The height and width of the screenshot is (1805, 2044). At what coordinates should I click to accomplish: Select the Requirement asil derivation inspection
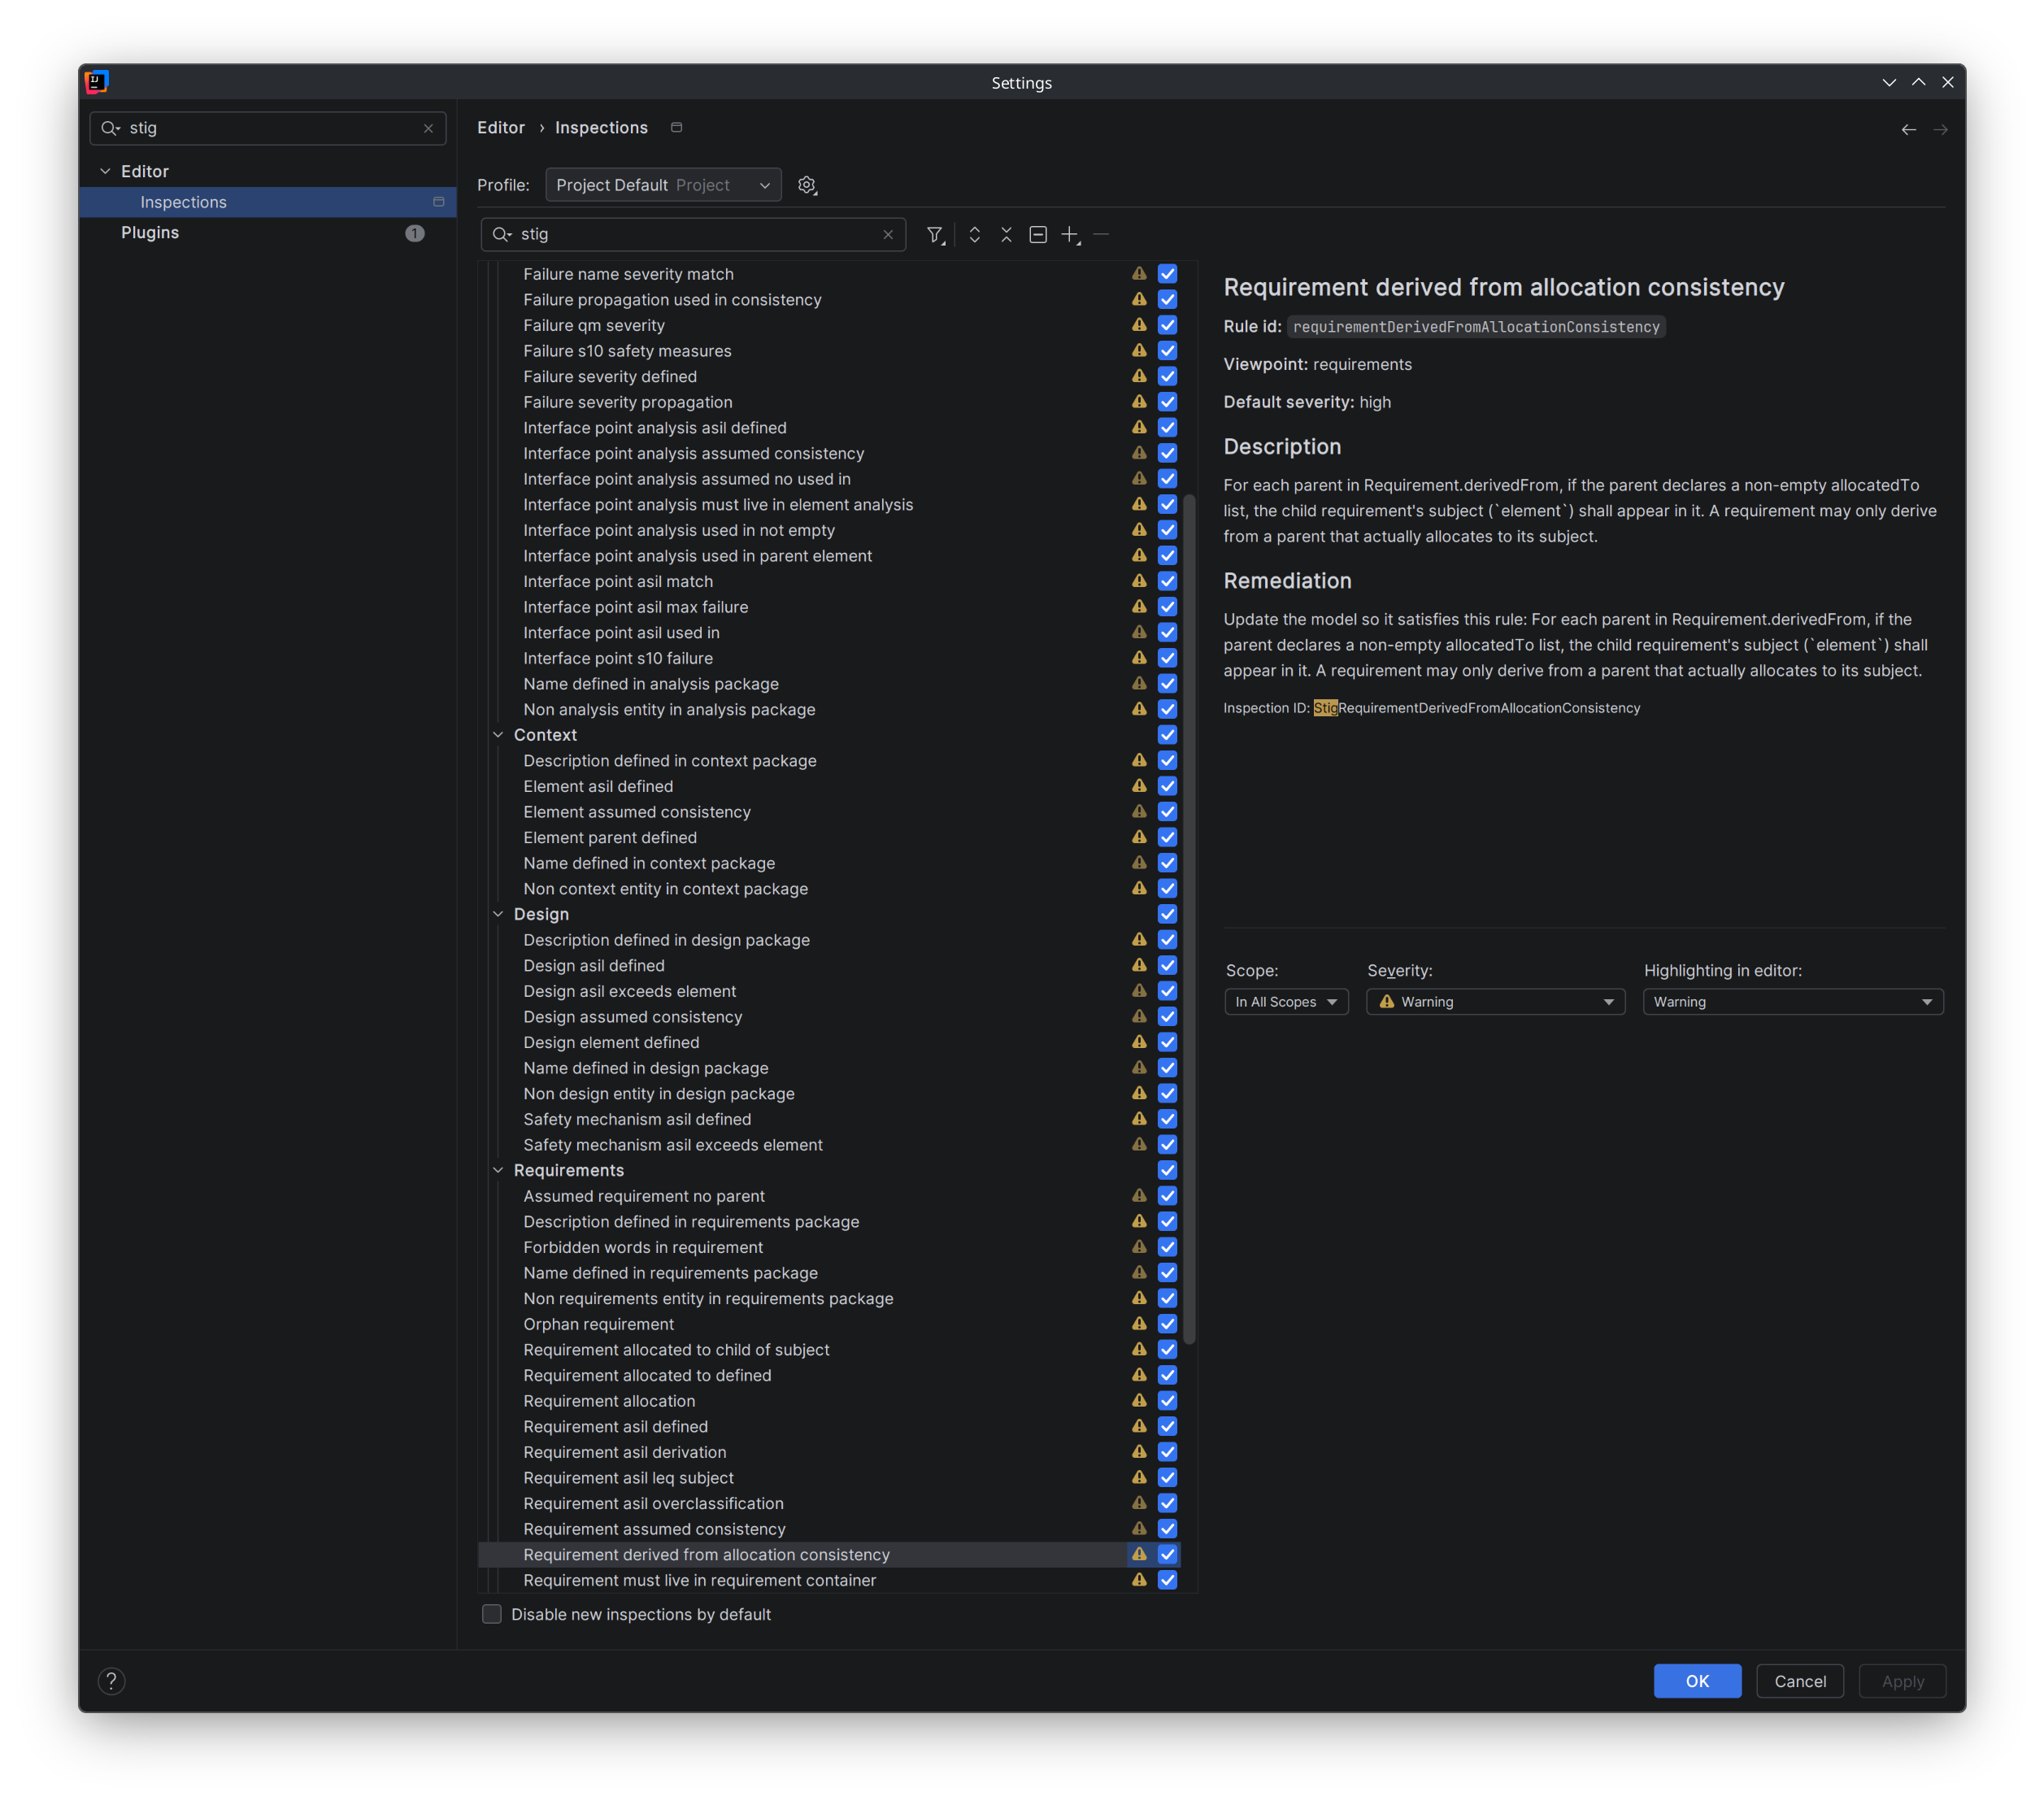pos(829,1452)
